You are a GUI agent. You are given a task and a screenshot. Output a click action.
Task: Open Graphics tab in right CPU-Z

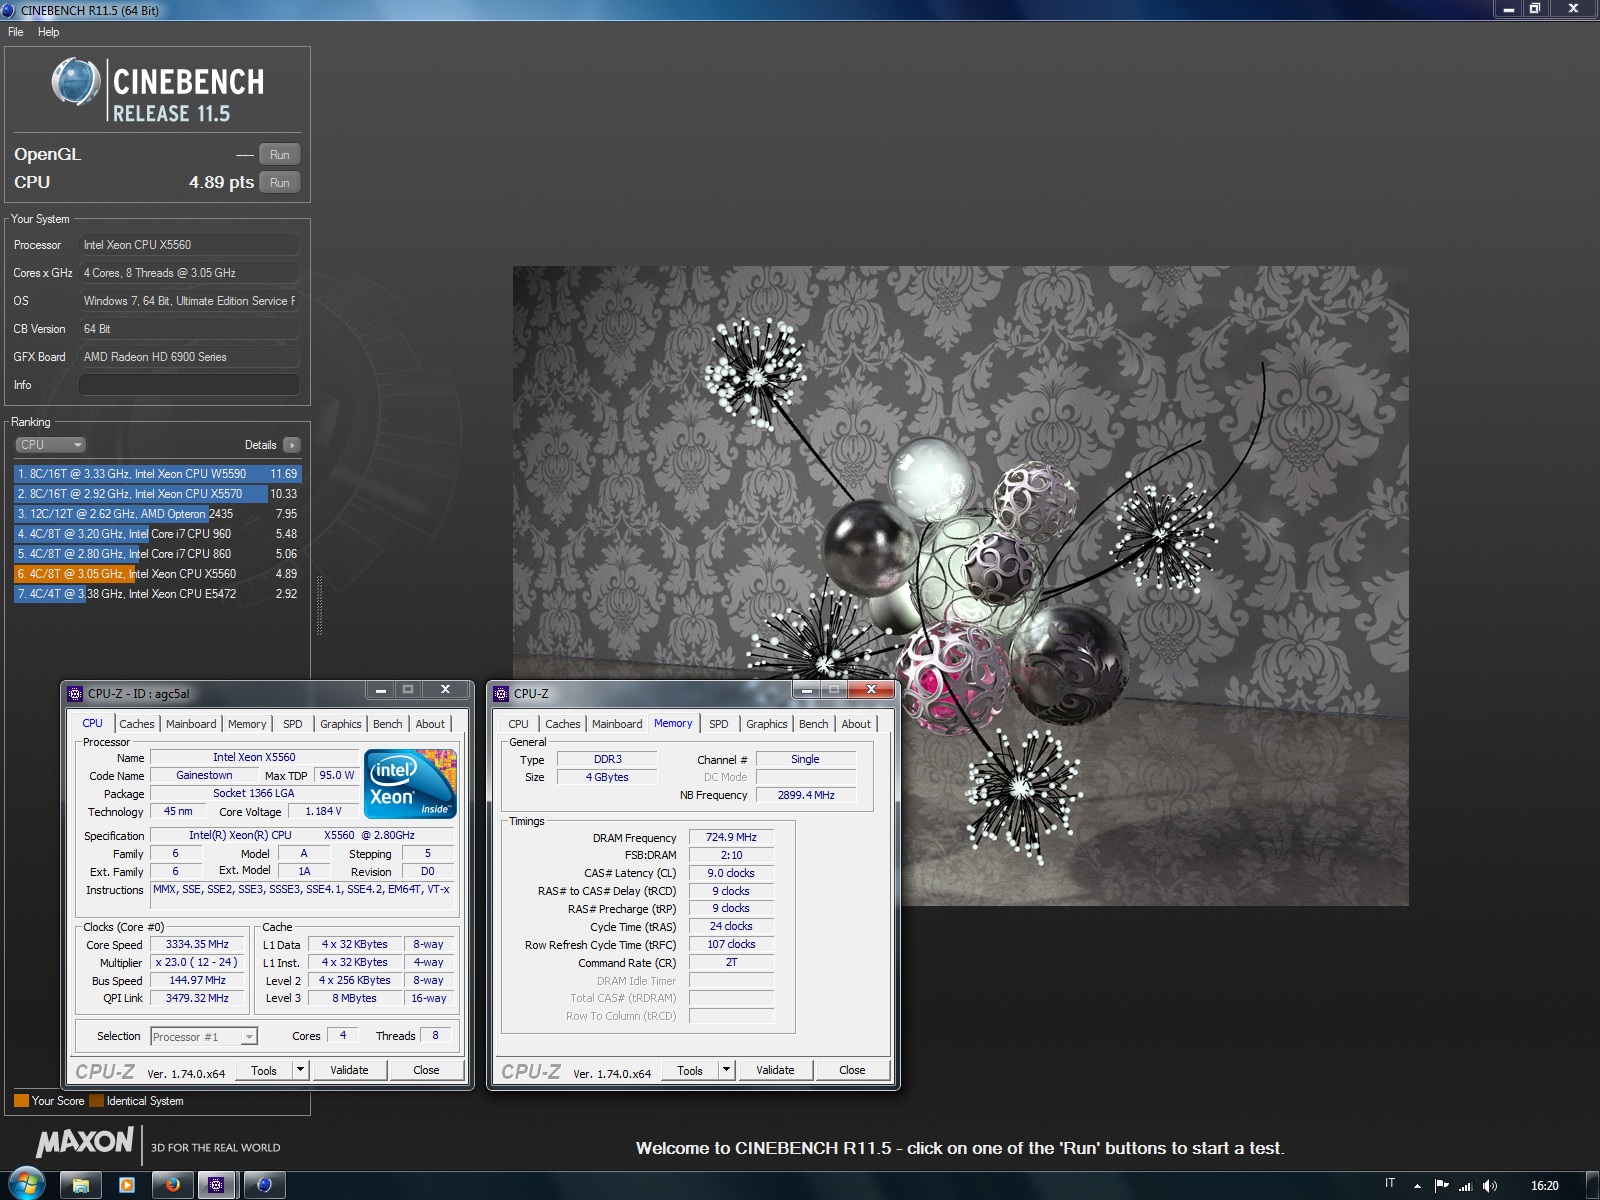(x=767, y=724)
